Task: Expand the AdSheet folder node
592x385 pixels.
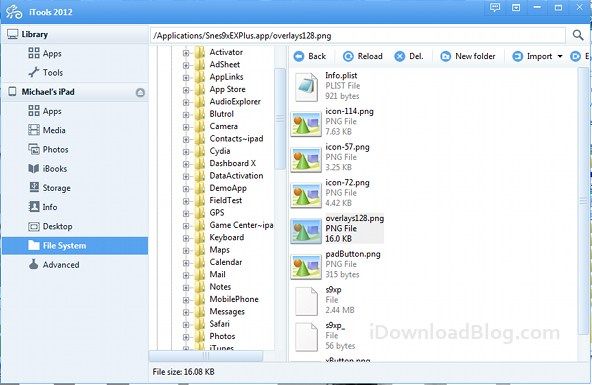Action: 186,65
